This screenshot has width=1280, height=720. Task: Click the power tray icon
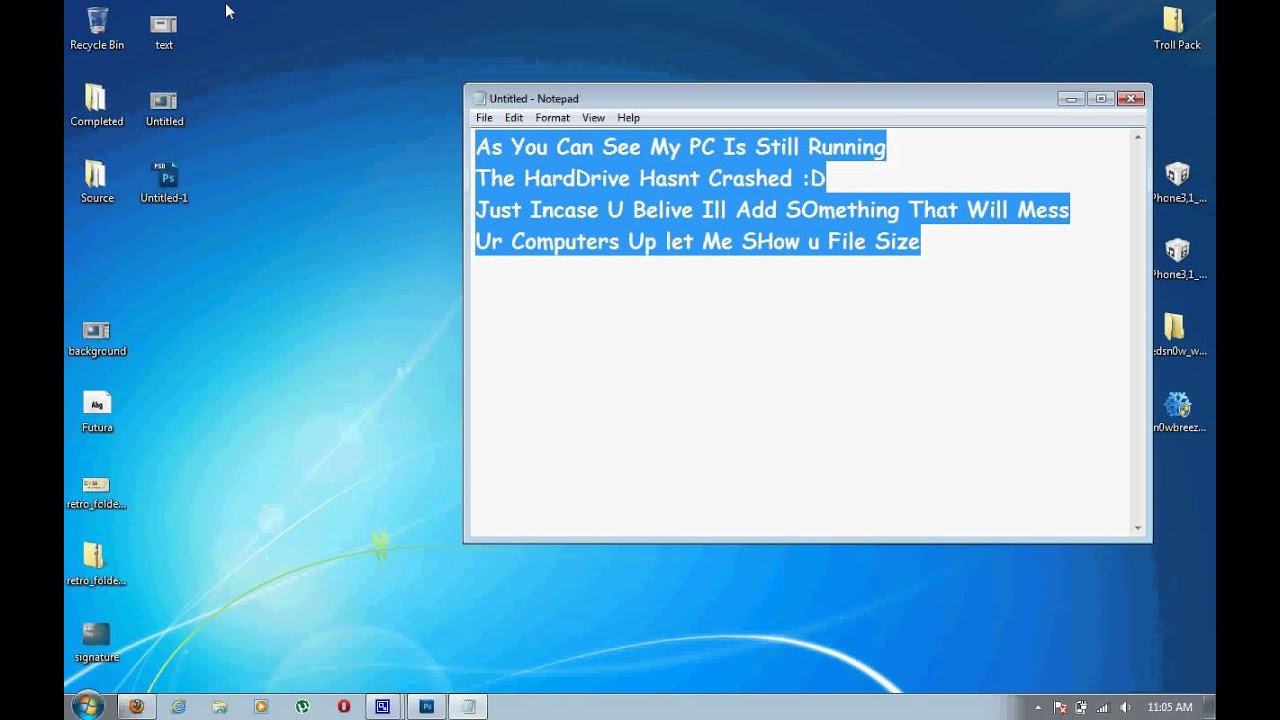coord(1081,707)
